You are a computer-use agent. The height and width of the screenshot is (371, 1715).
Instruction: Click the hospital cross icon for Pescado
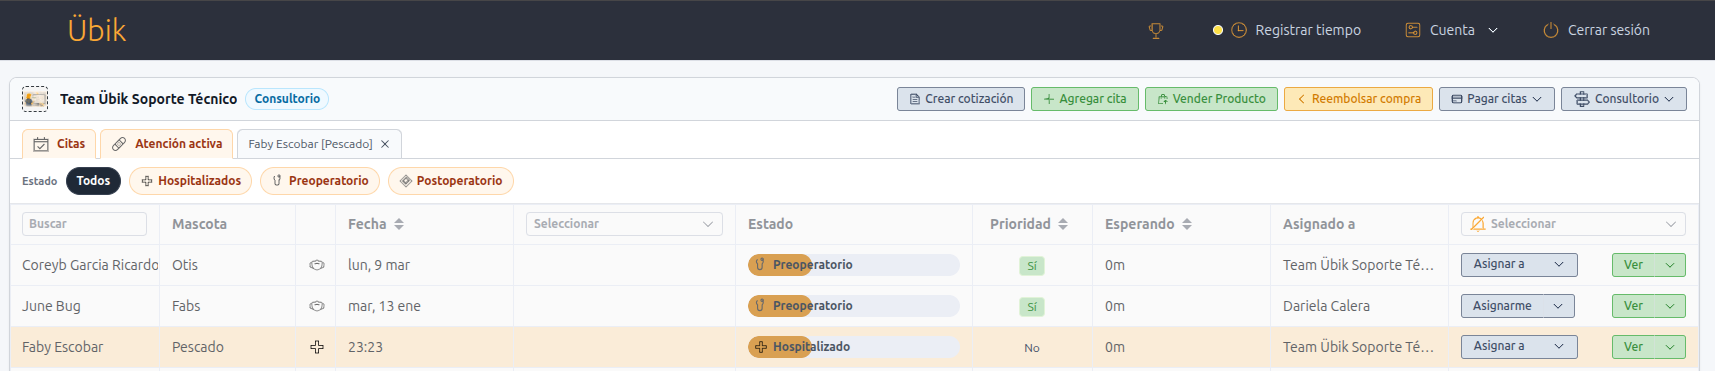[317, 347]
